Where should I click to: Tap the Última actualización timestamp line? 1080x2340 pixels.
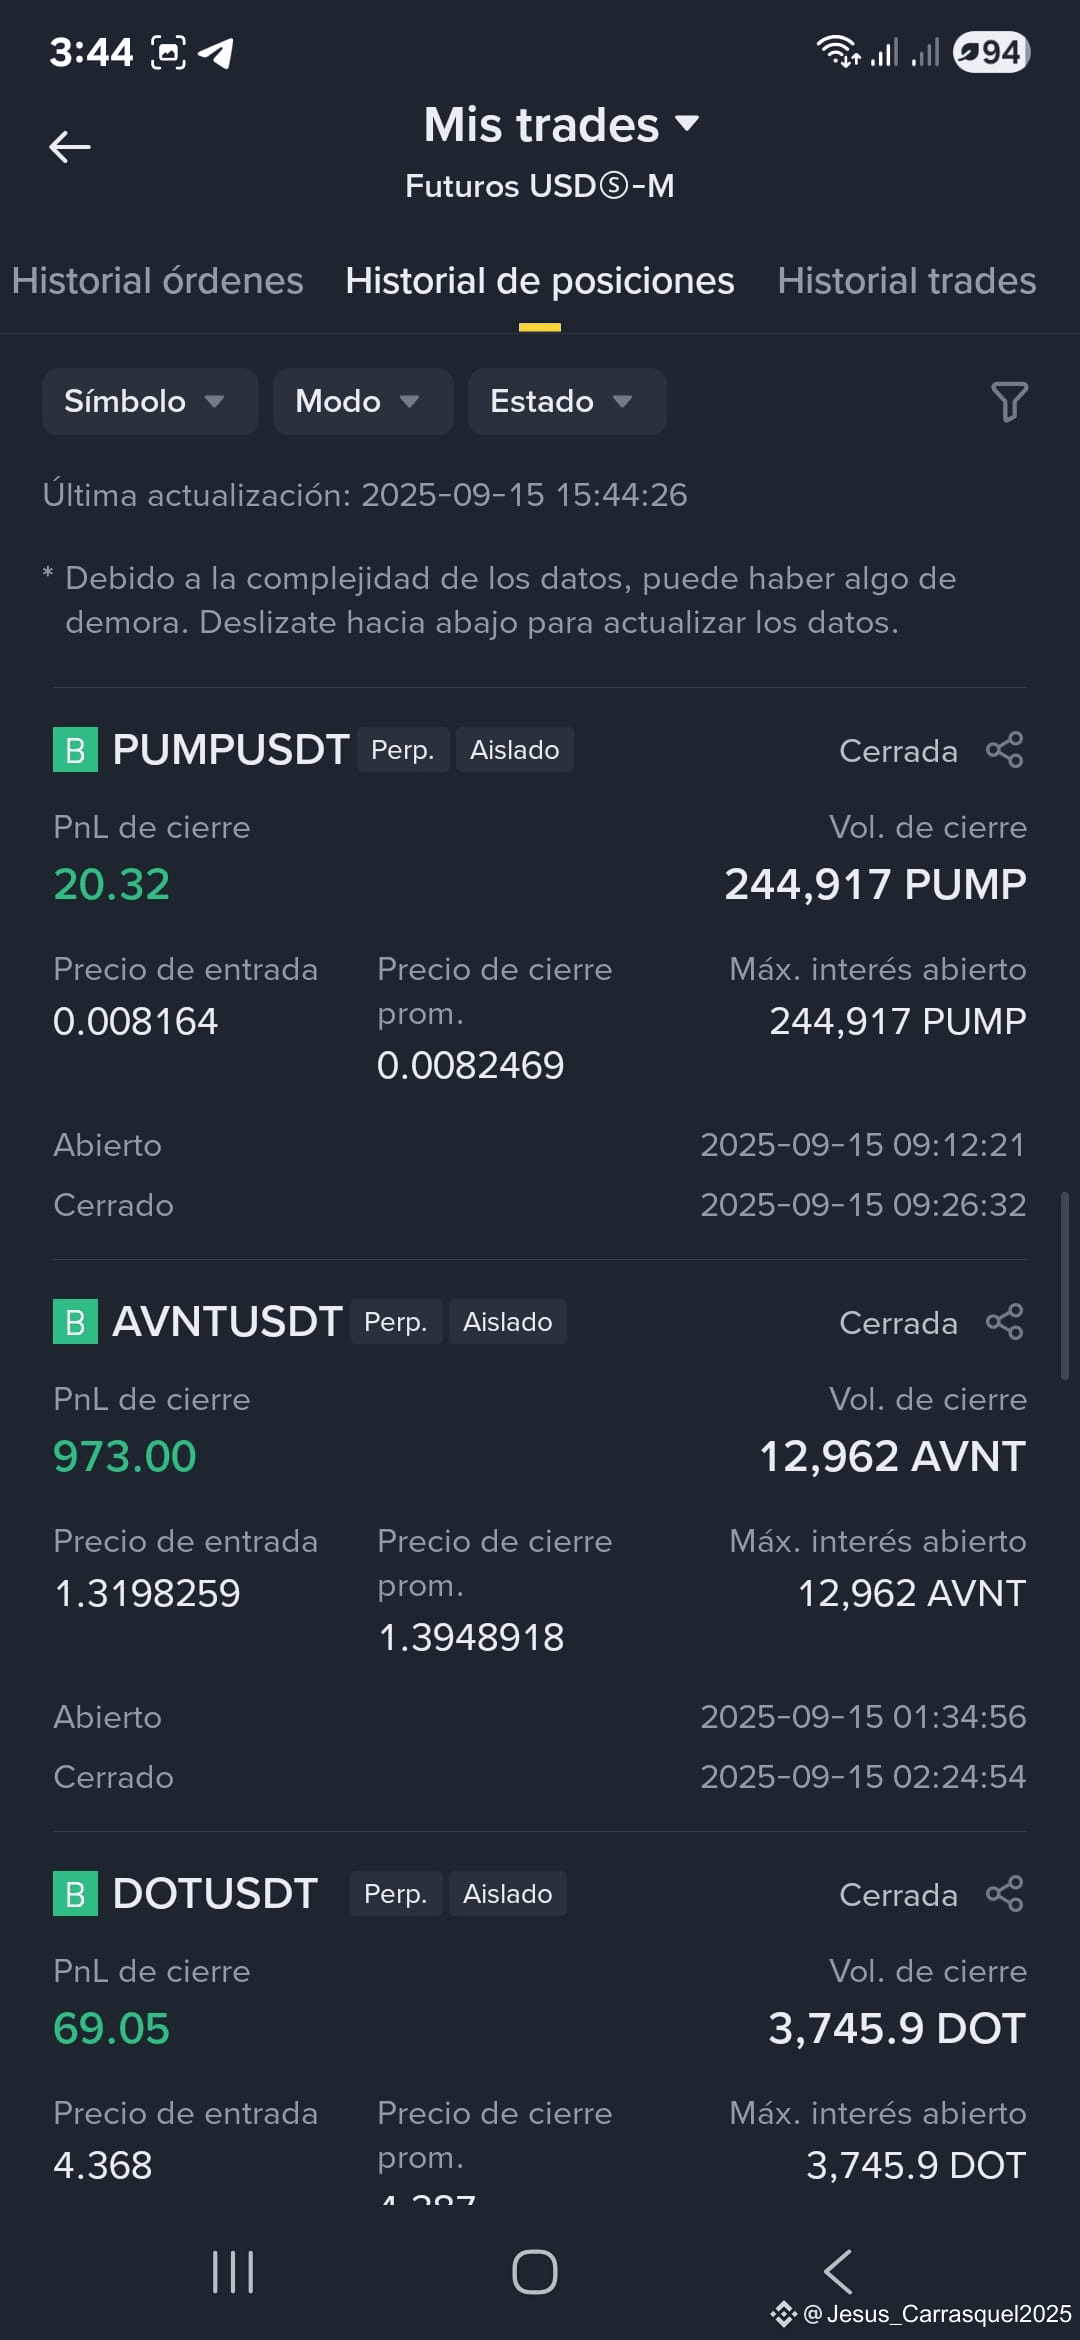[x=365, y=495]
